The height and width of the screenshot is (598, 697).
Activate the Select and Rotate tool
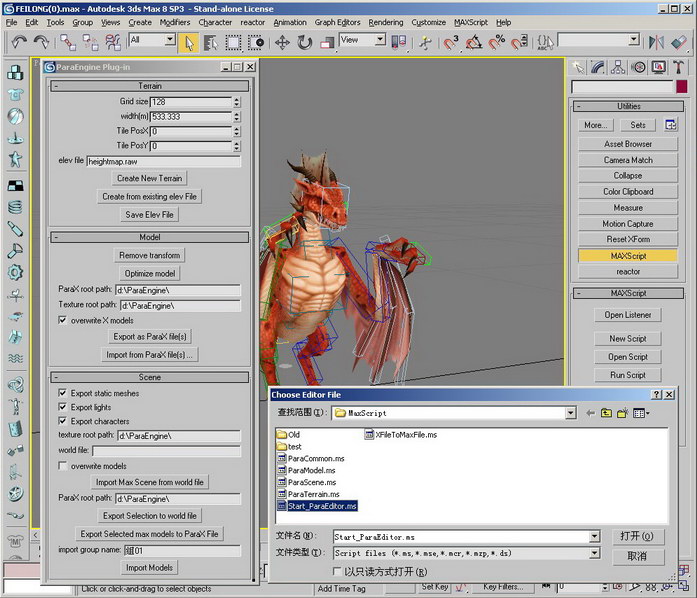point(305,43)
